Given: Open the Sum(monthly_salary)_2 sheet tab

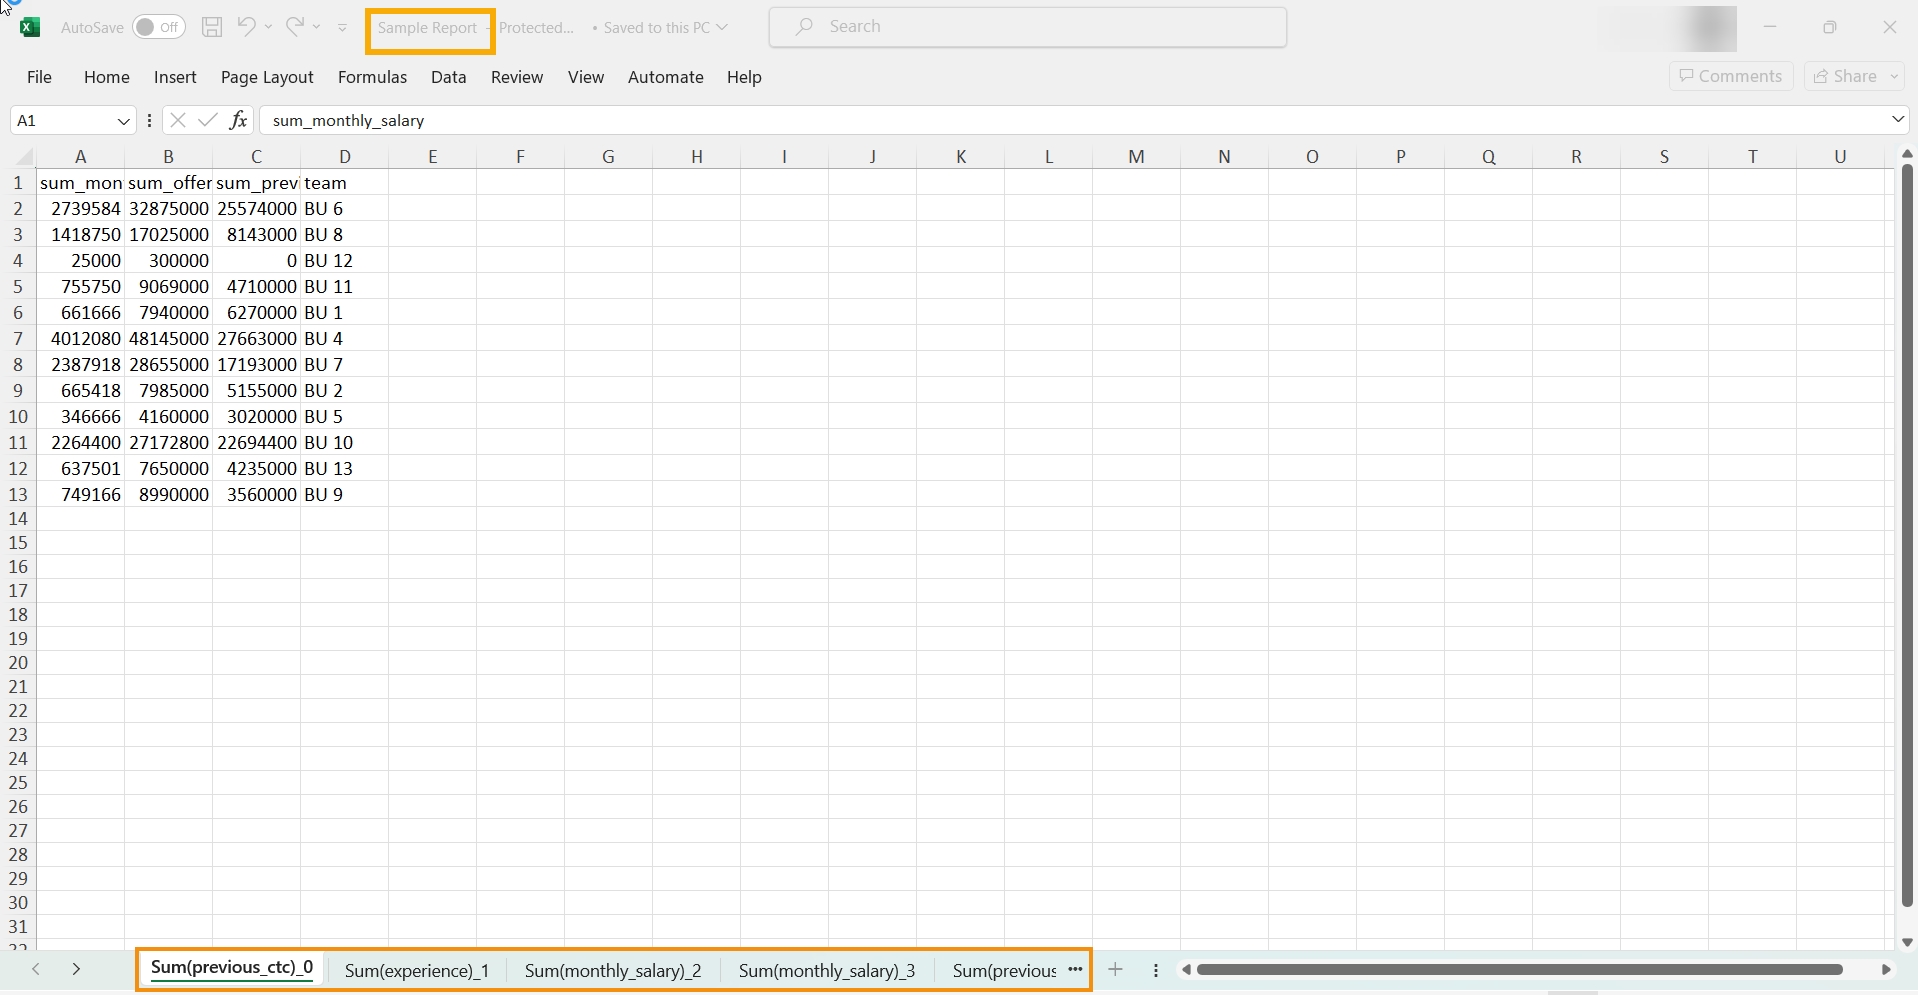Looking at the screenshot, I should (x=613, y=971).
